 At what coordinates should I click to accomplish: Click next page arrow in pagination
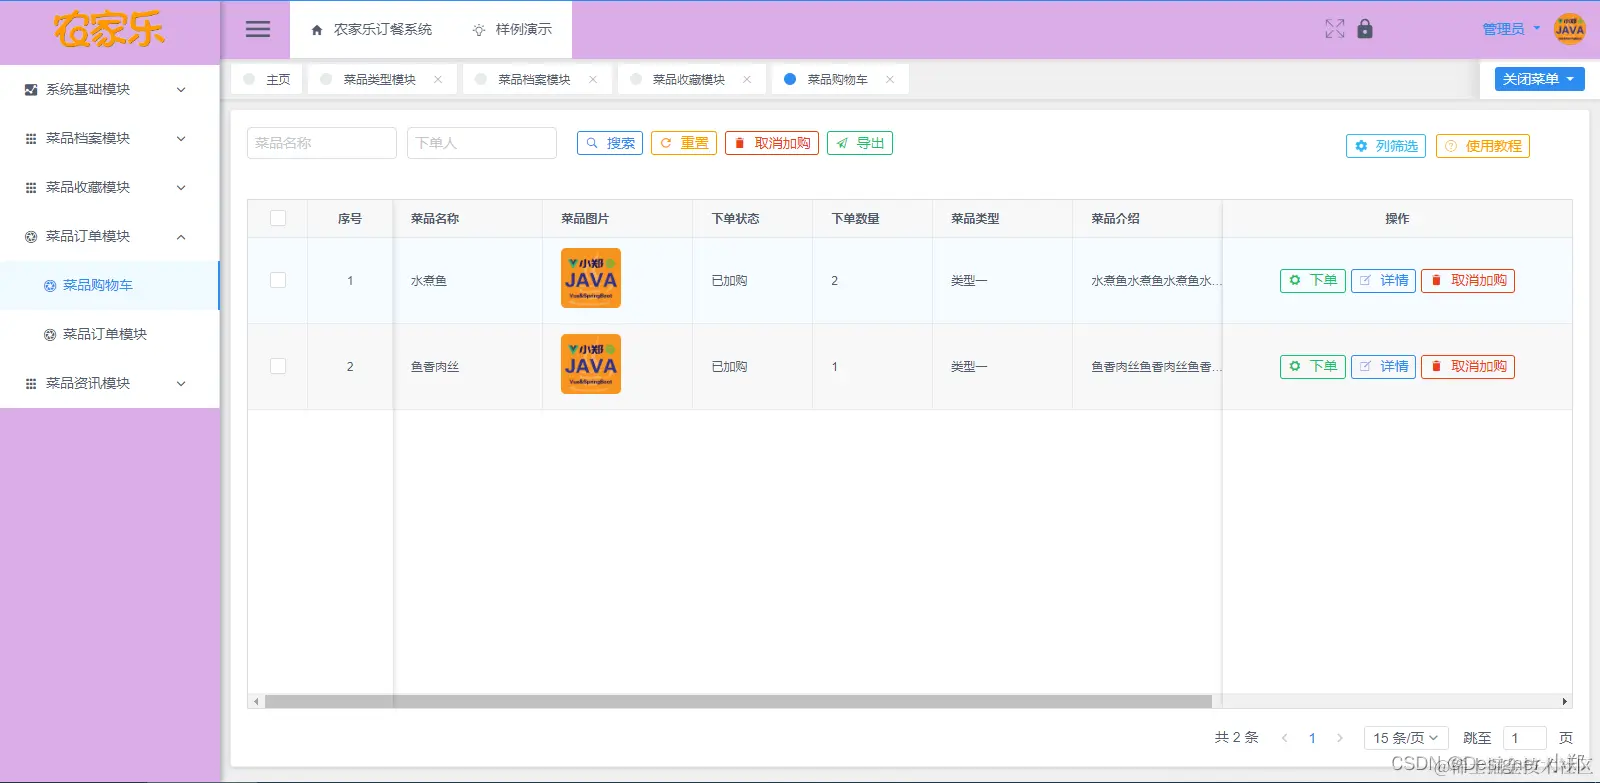click(x=1340, y=738)
